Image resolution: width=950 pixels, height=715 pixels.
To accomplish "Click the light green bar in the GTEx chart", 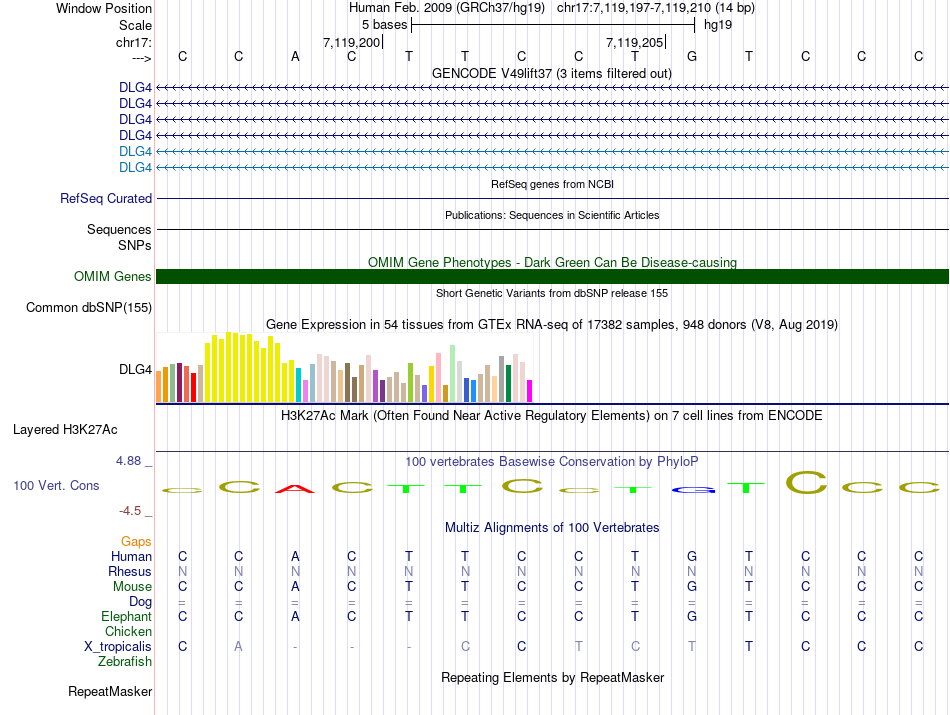I will tap(453, 372).
